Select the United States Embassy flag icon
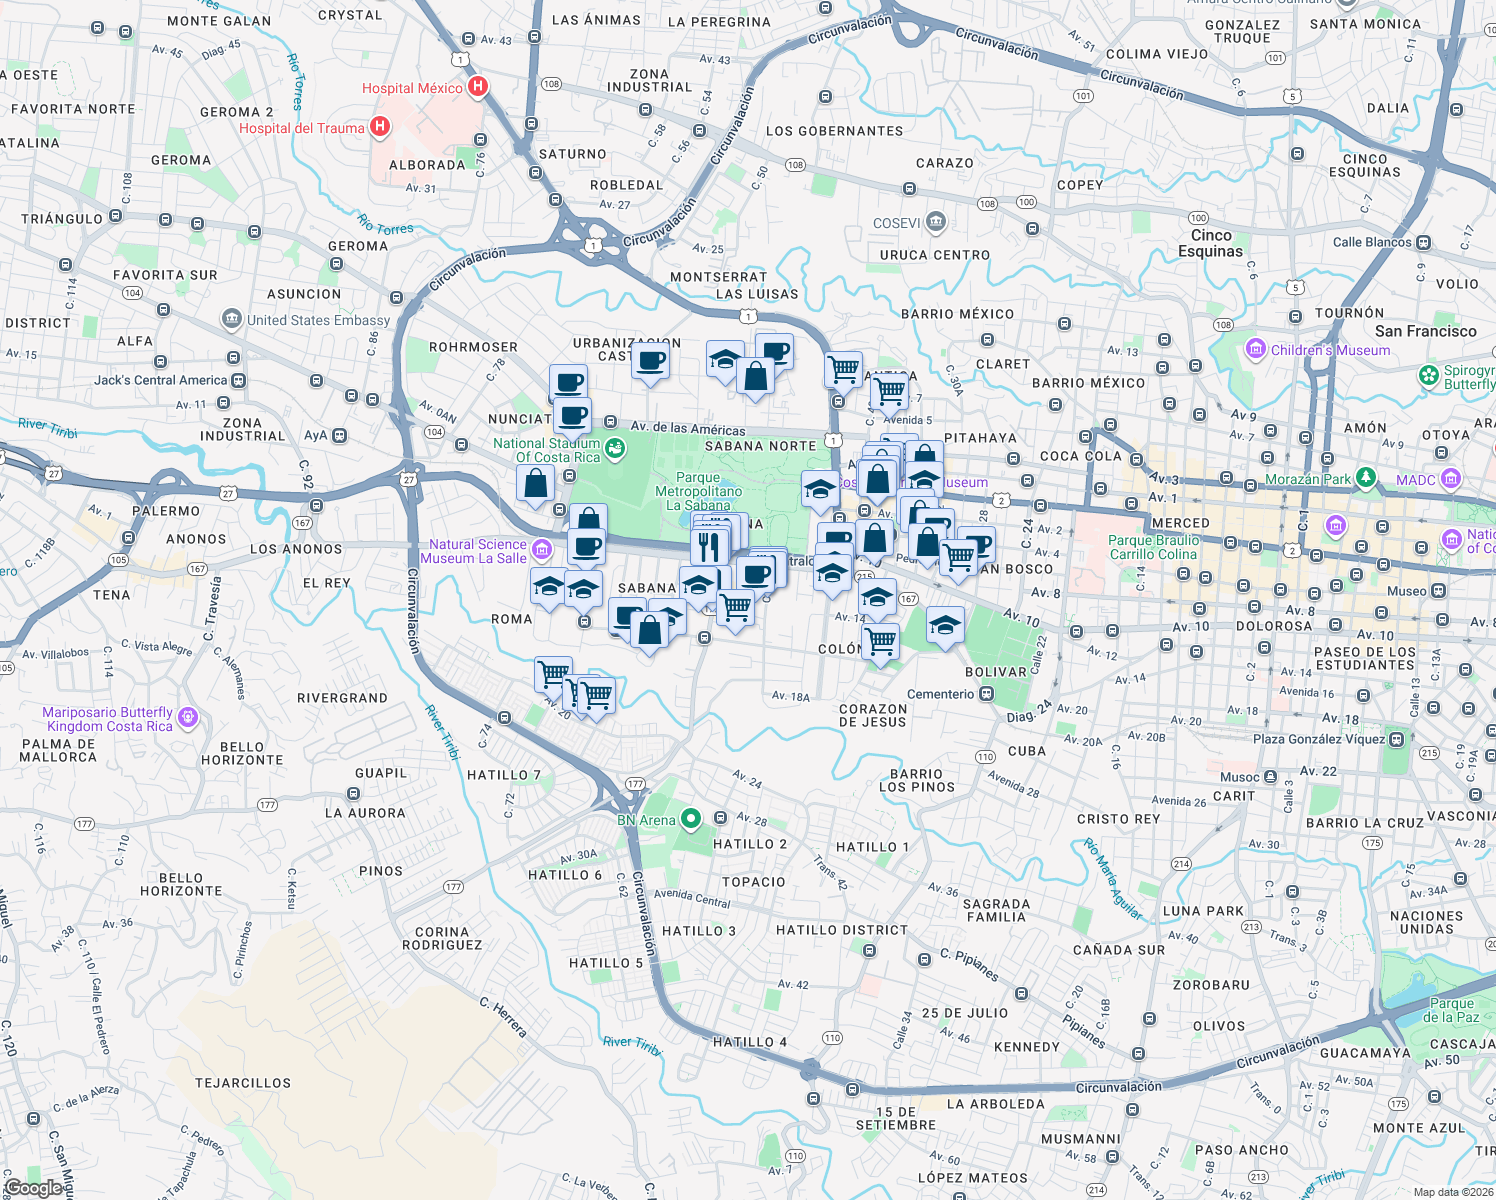The width and height of the screenshot is (1496, 1200). (231, 319)
